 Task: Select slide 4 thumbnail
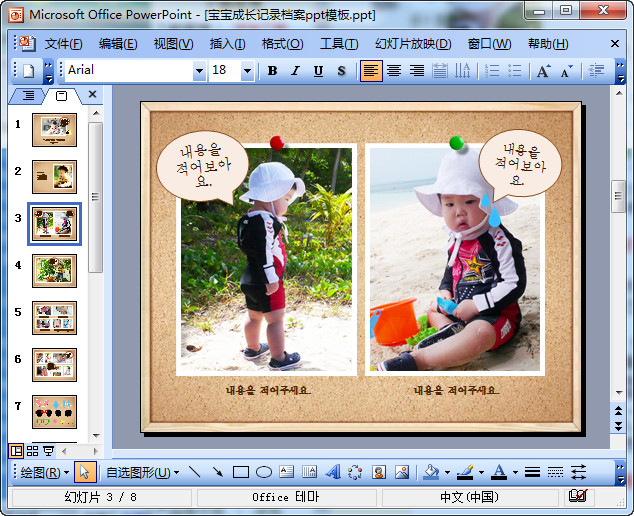coord(54,271)
